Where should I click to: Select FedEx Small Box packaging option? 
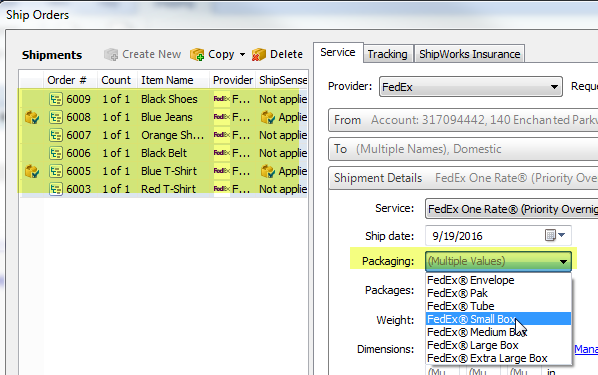click(x=498, y=319)
